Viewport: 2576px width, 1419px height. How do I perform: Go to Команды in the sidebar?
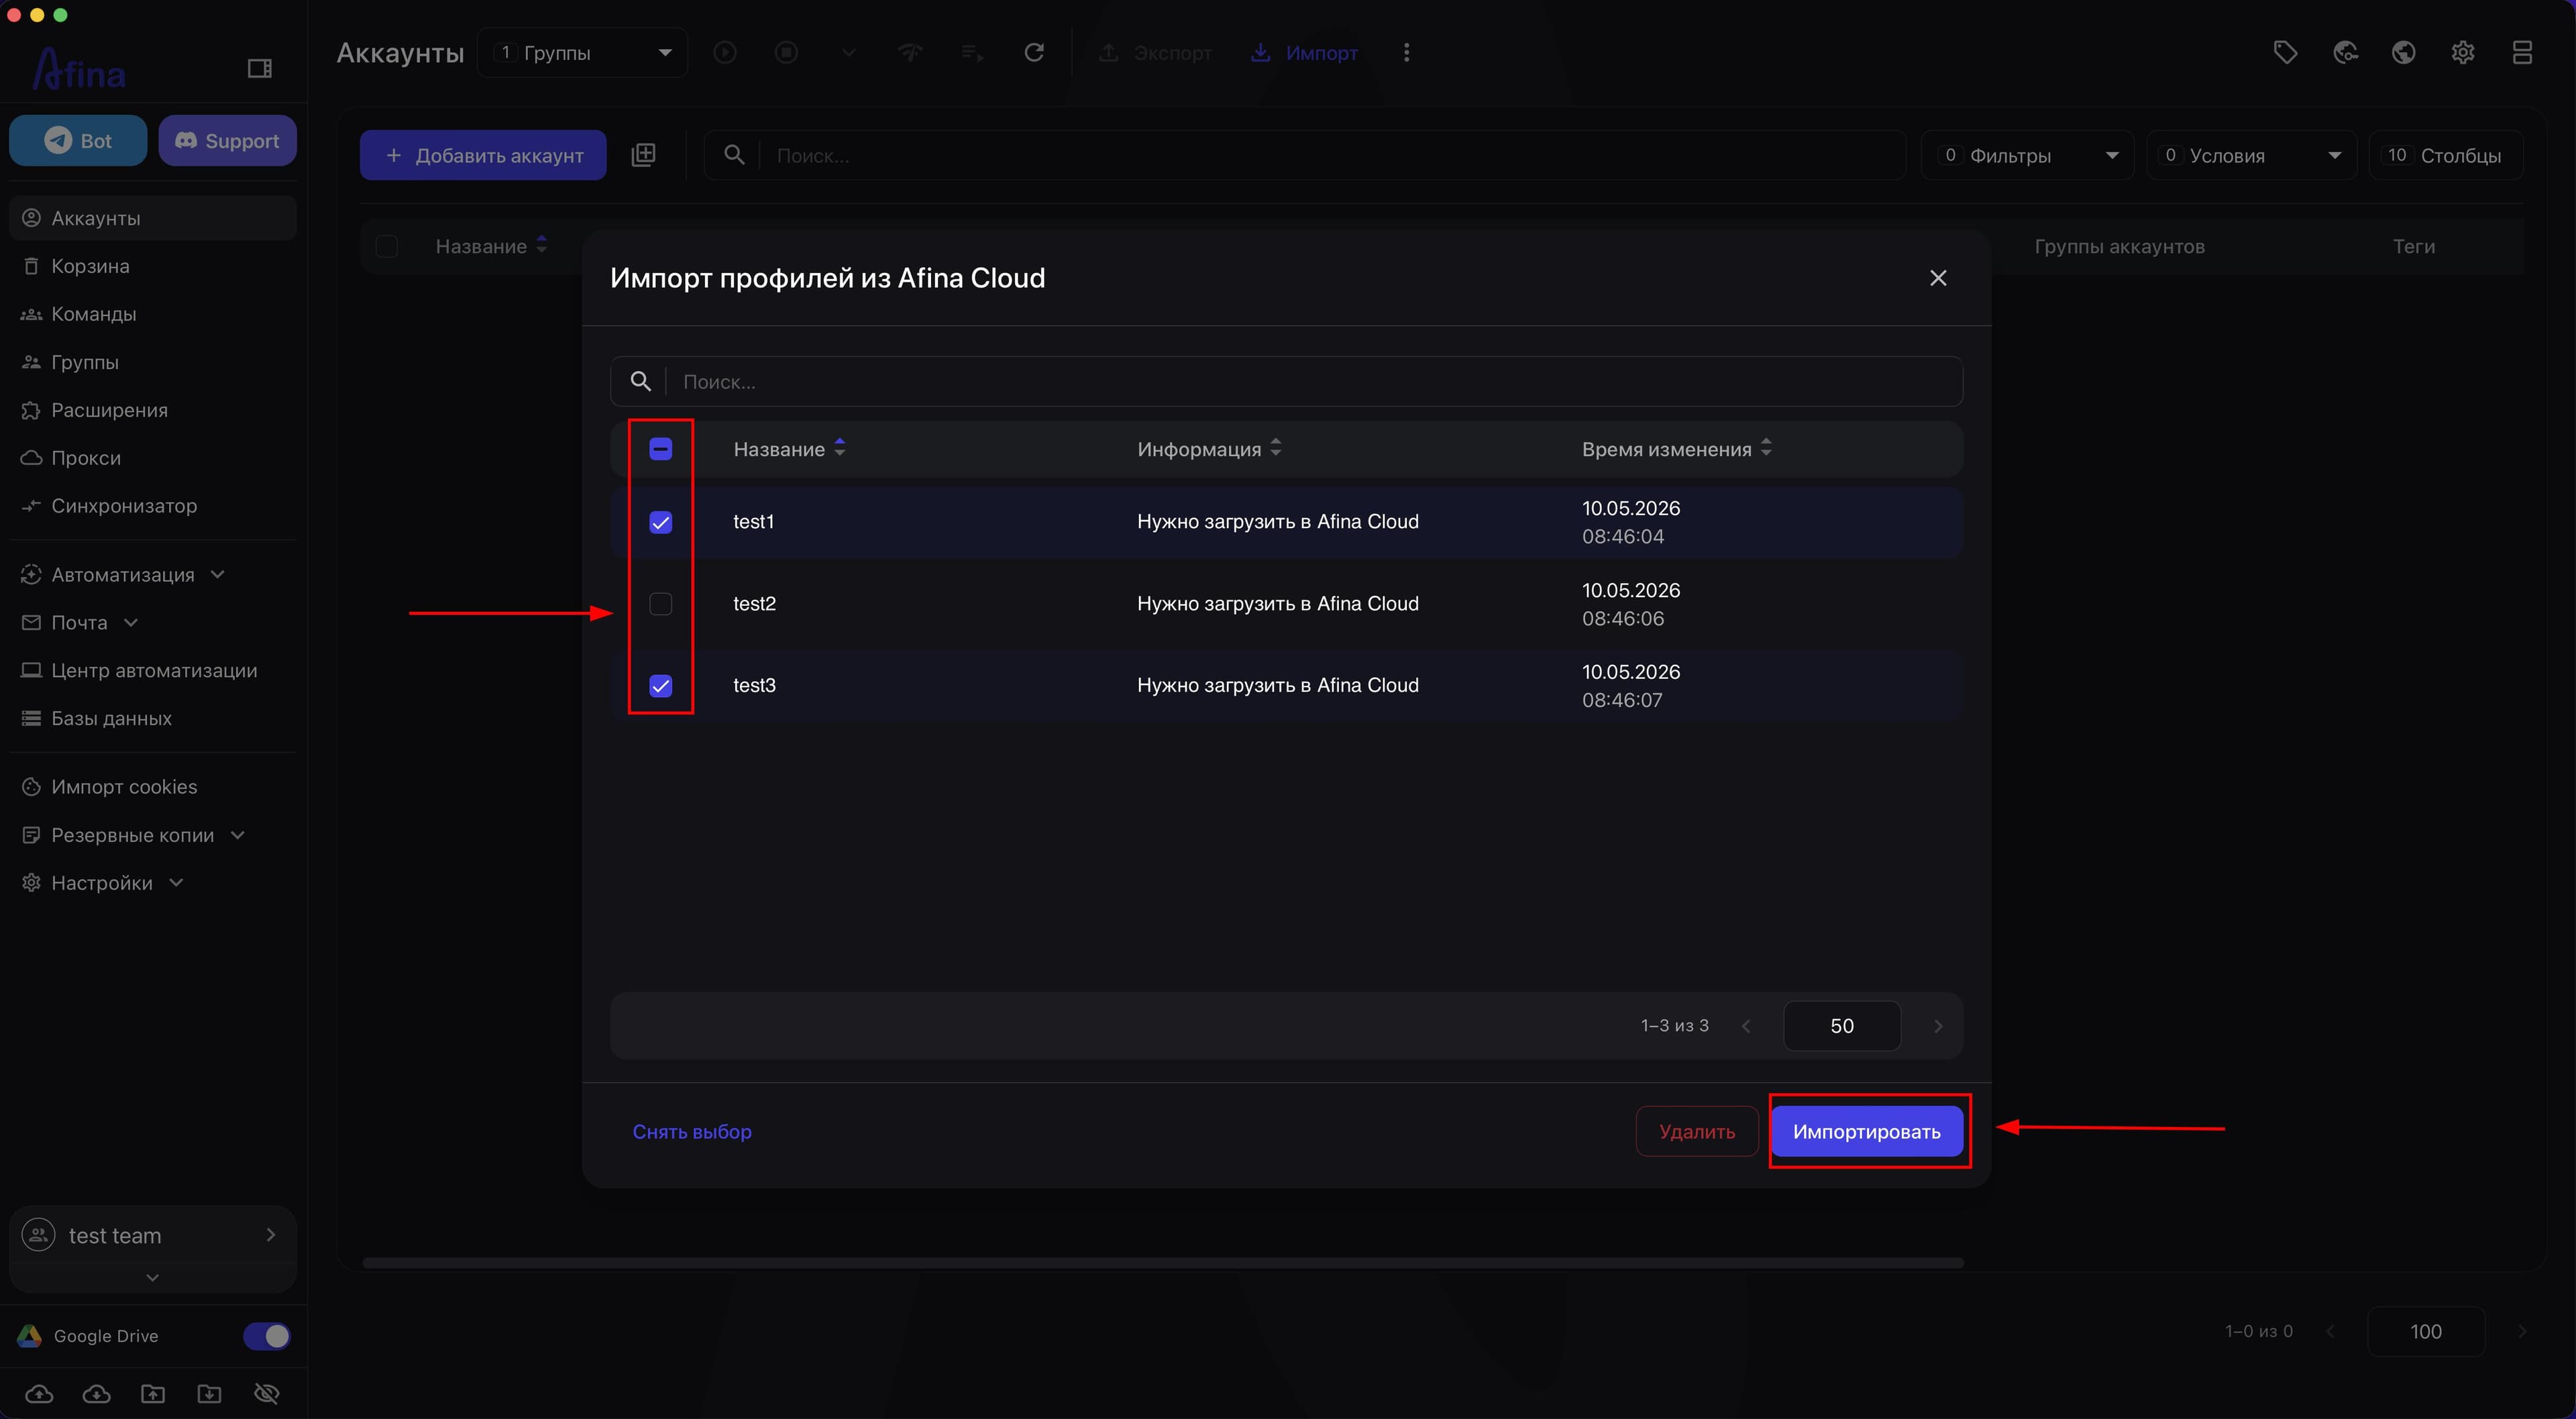tap(153, 314)
